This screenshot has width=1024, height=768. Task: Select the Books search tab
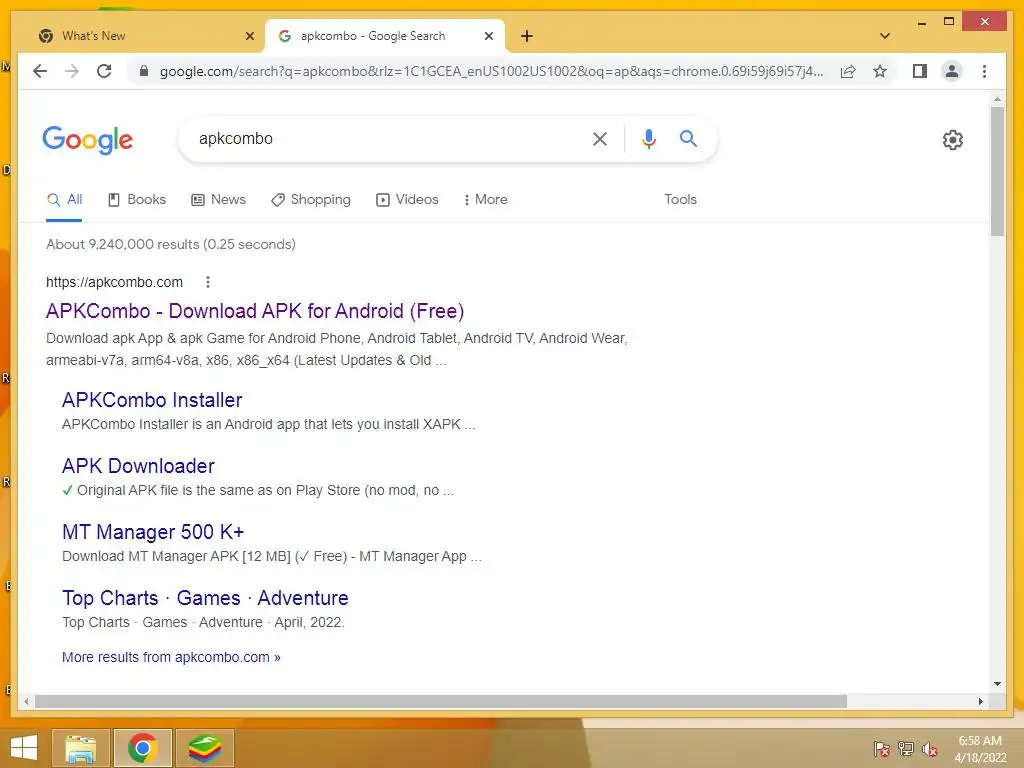click(x=137, y=200)
